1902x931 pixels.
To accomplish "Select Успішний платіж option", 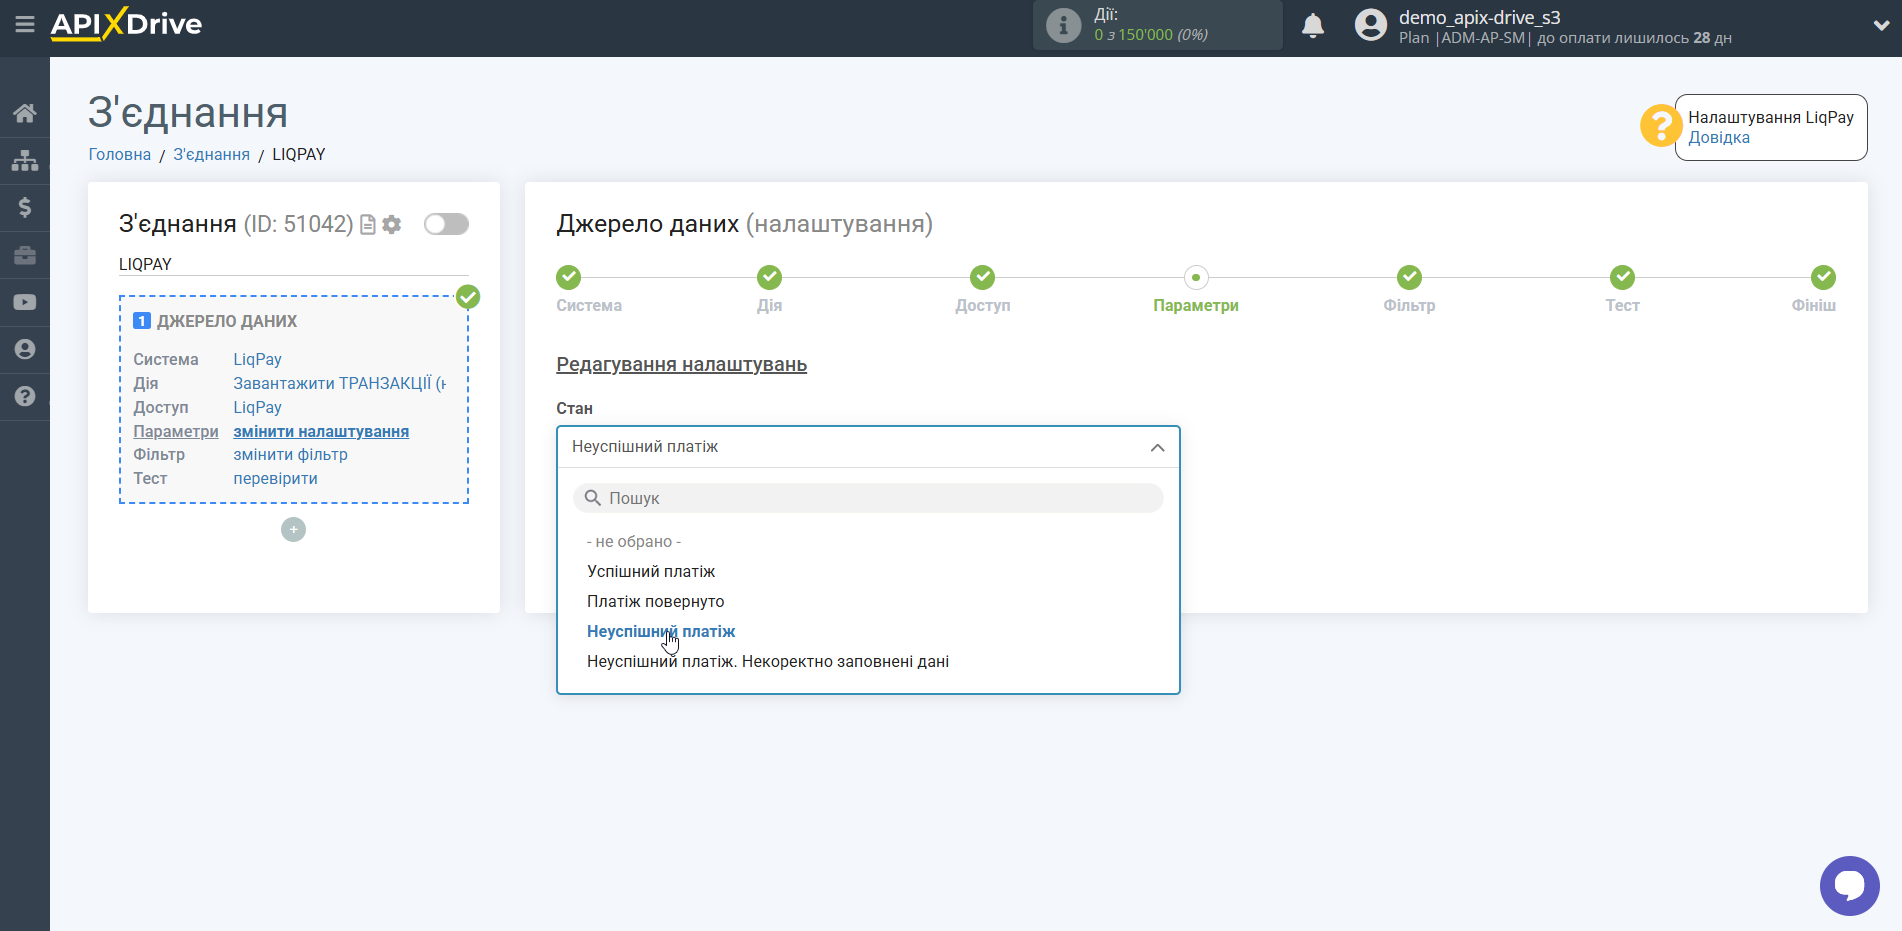I will pos(651,571).
